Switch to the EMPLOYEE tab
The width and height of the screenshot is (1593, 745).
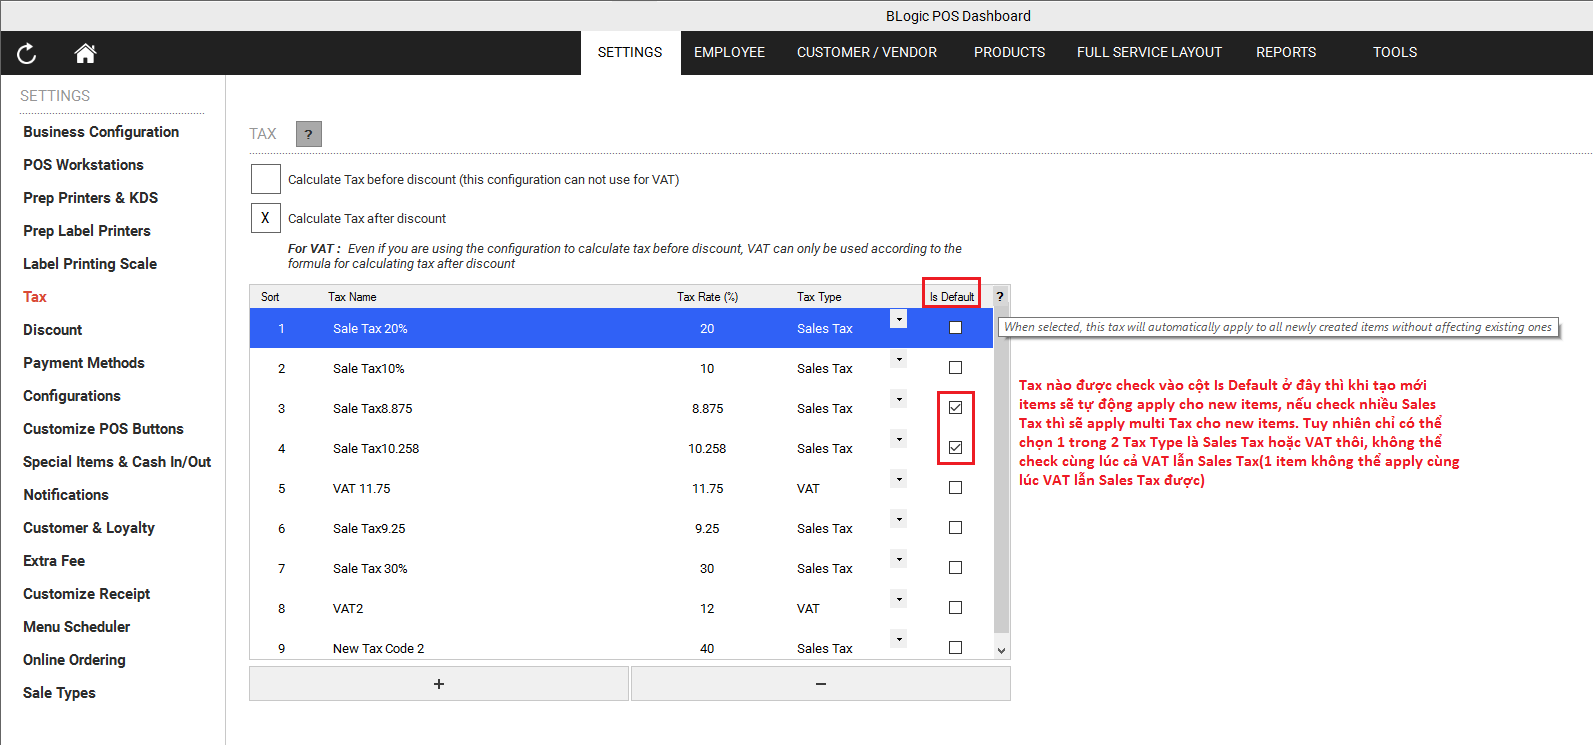[729, 53]
